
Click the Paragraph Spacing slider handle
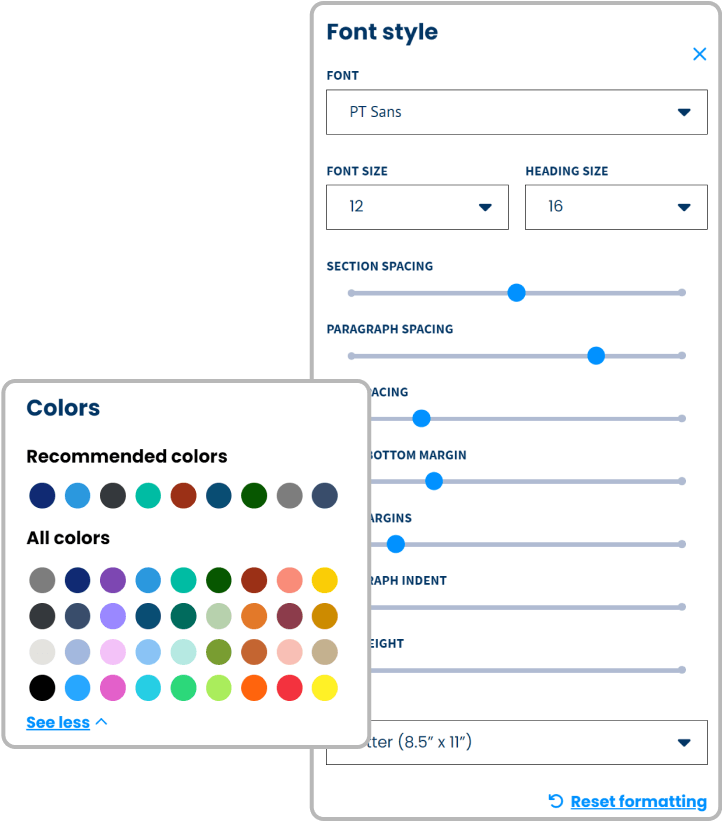click(596, 356)
